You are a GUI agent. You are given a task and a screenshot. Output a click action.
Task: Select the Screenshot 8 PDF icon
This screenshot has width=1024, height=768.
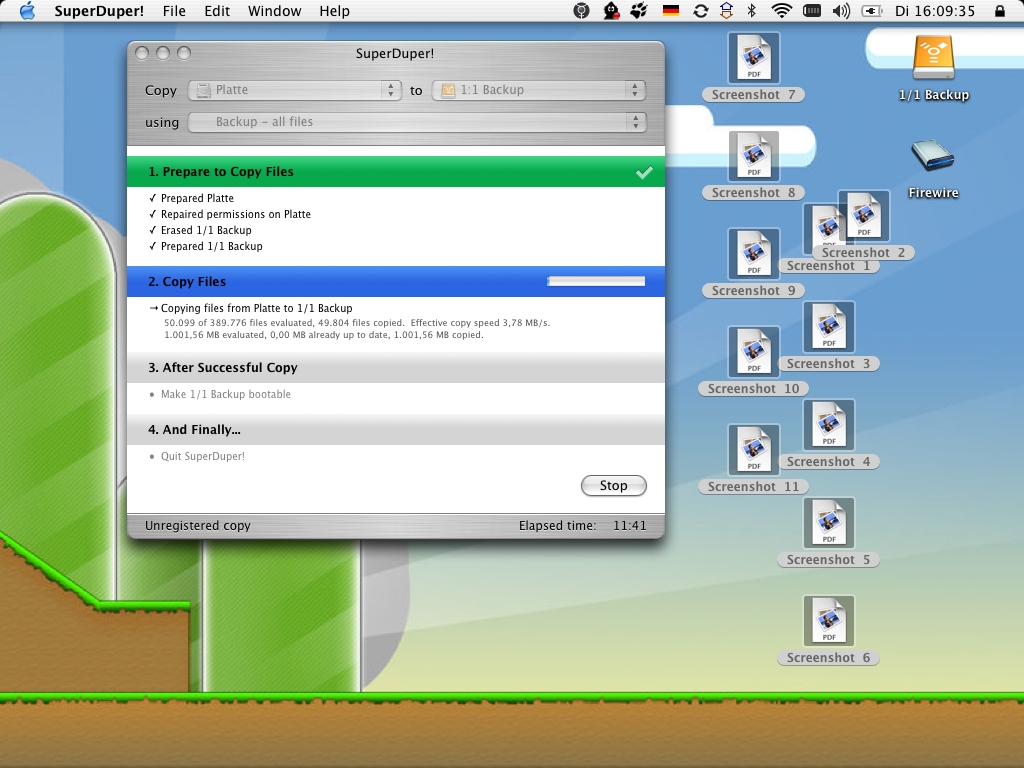click(754, 156)
